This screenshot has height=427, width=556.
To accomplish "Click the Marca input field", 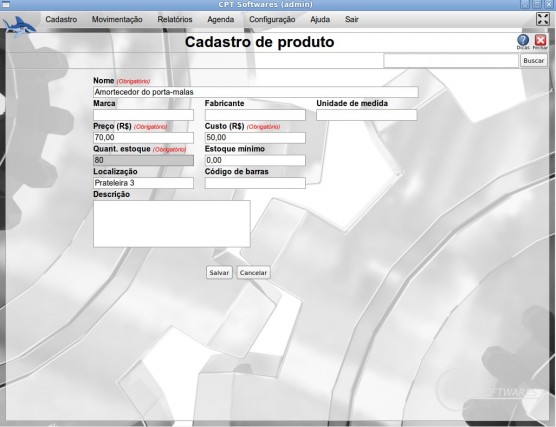I will coord(143,115).
